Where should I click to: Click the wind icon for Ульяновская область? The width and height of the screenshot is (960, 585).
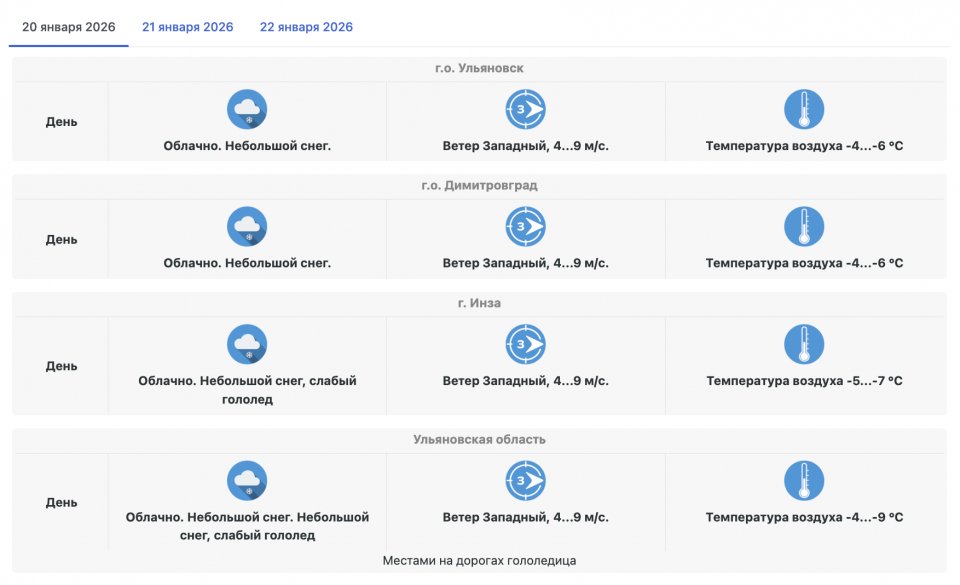525,481
